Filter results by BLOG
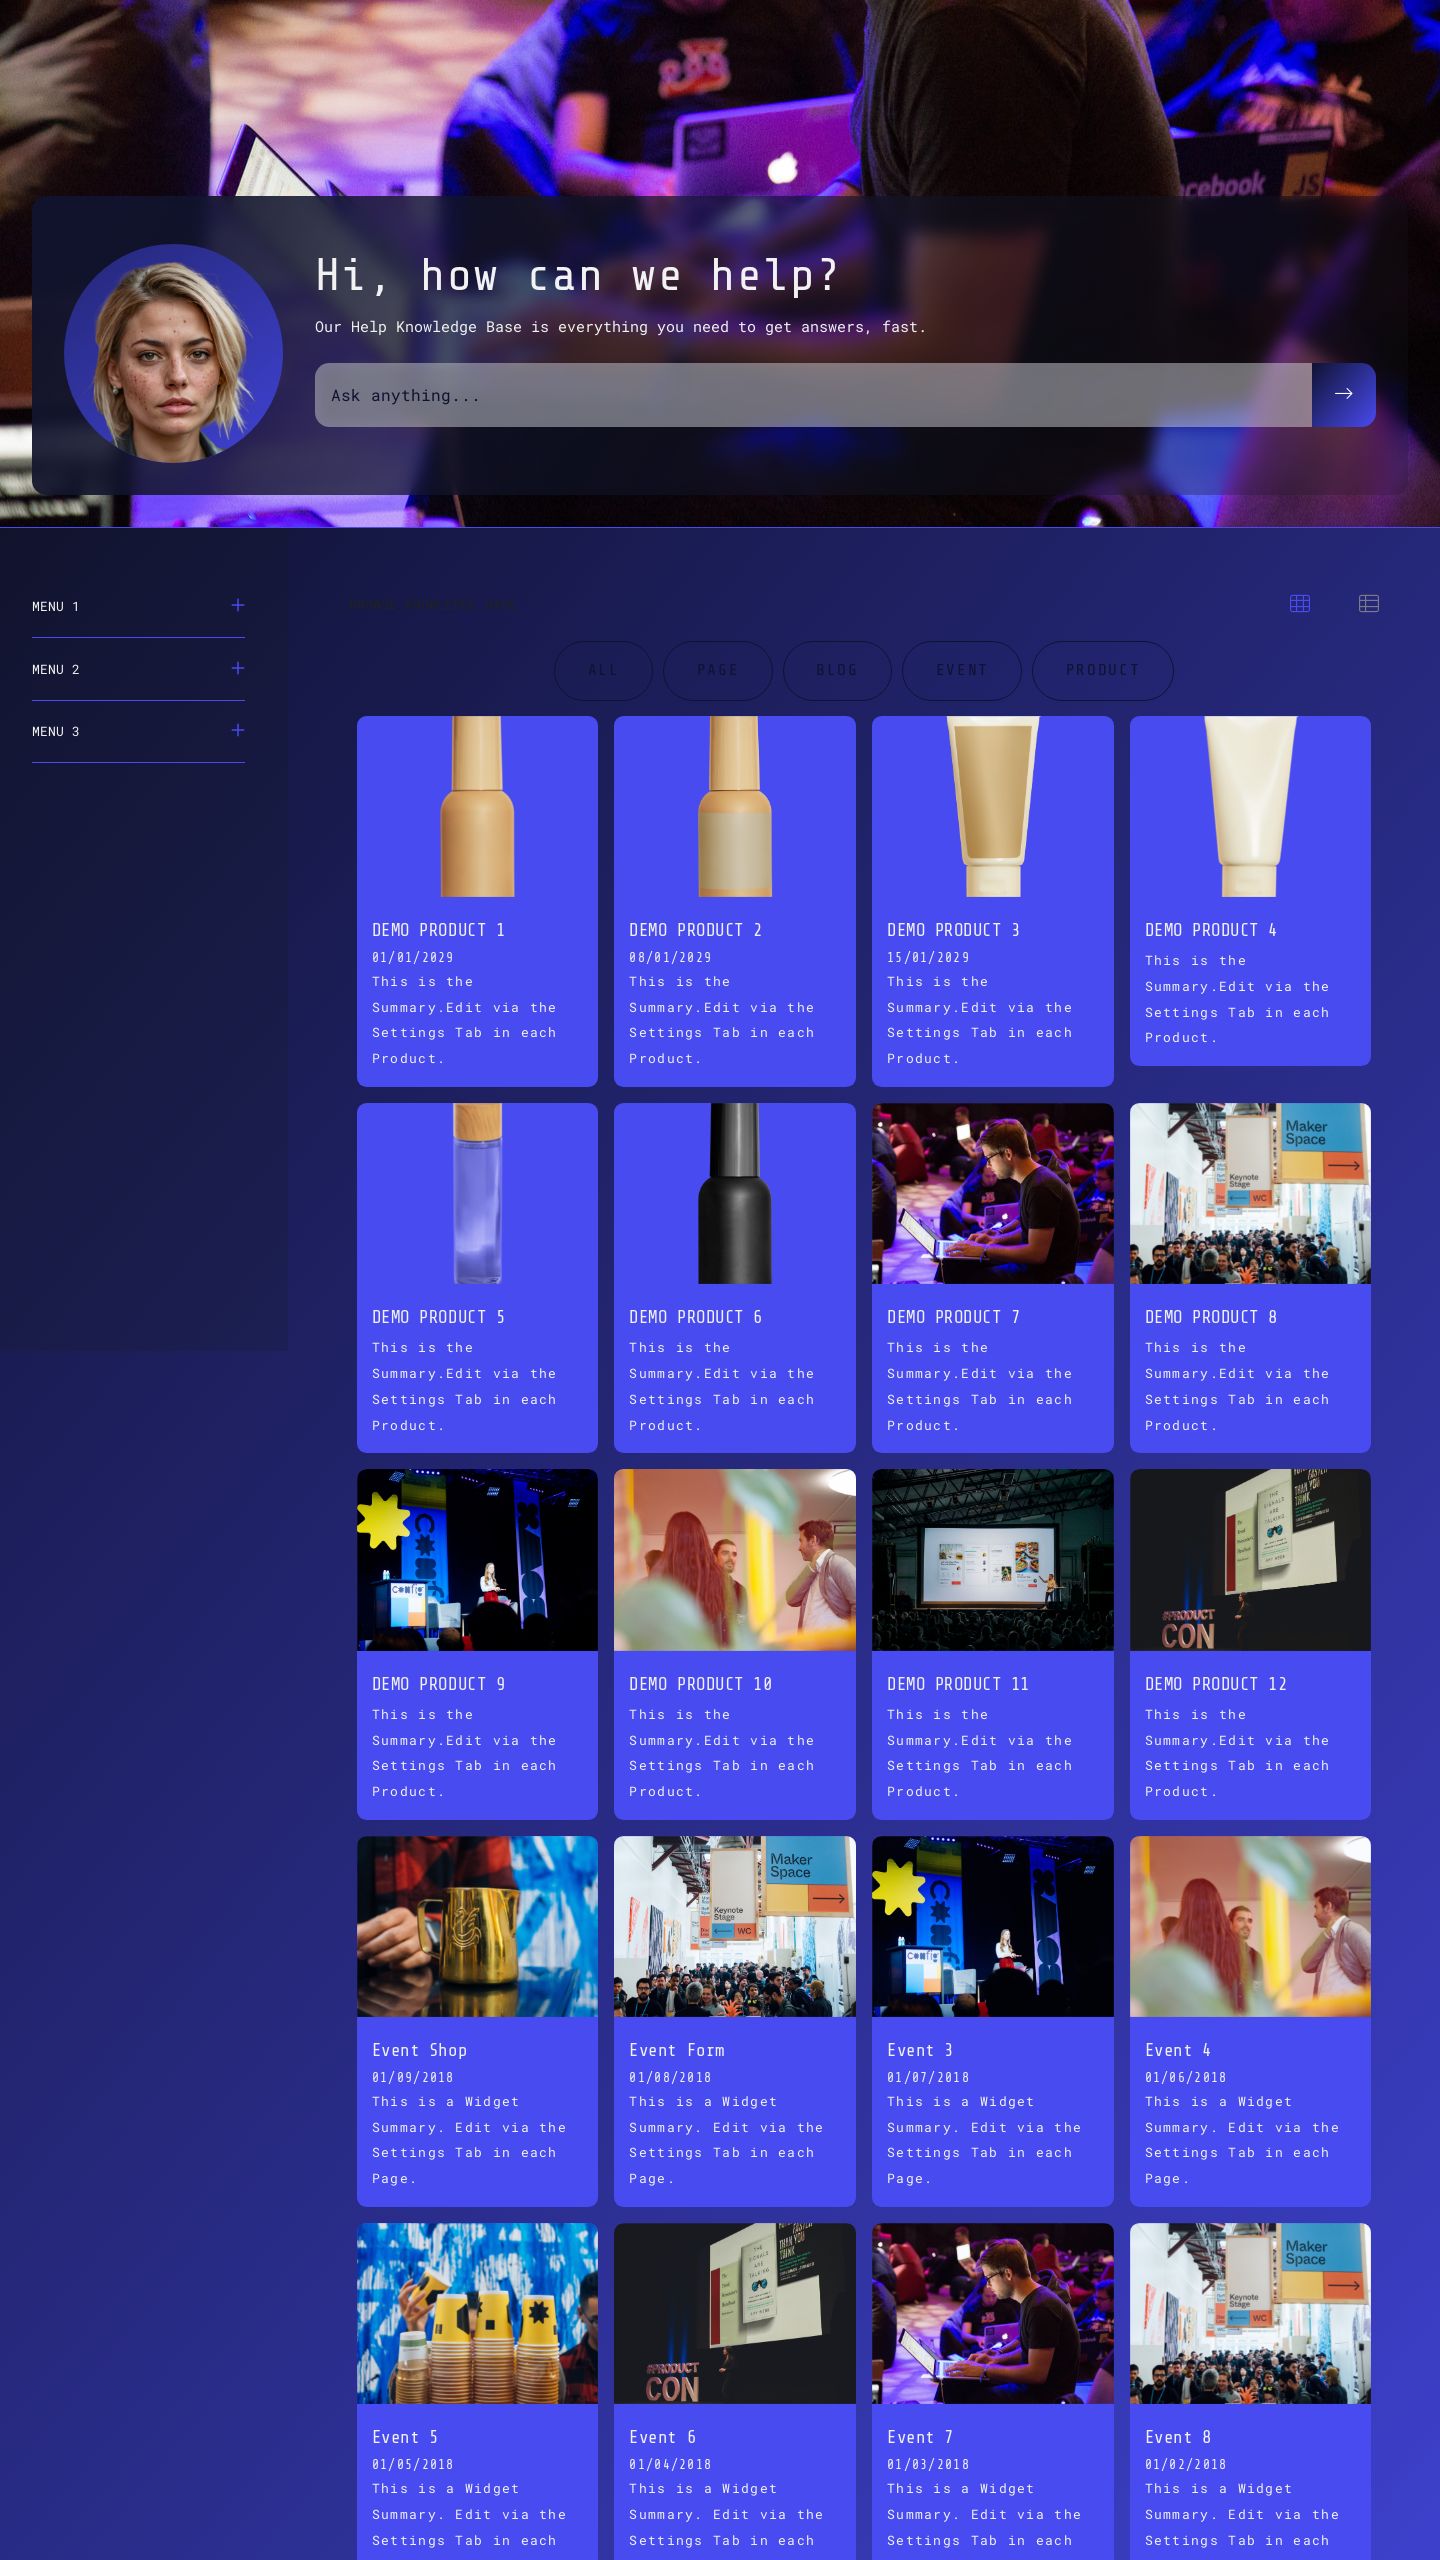Viewport: 1440px width, 2560px height. [836, 670]
